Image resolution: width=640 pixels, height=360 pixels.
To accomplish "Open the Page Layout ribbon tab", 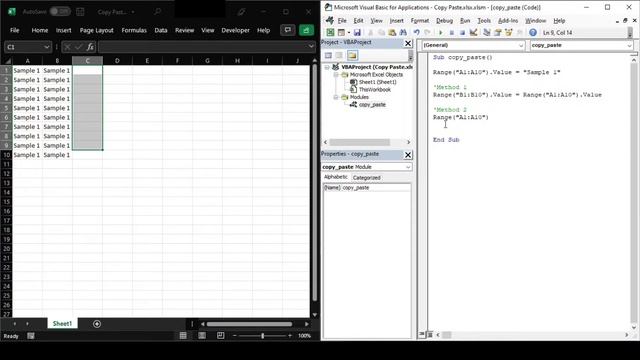I will [x=96, y=30].
